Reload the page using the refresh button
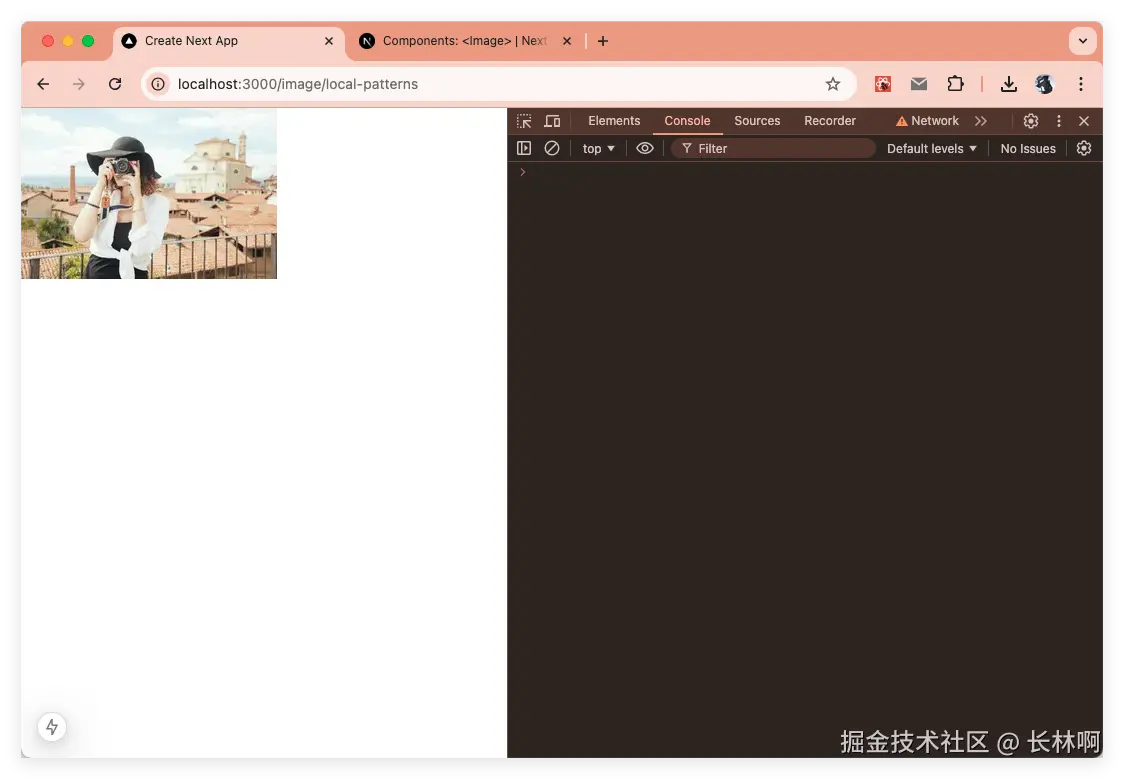1124x779 pixels. tap(115, 84)
